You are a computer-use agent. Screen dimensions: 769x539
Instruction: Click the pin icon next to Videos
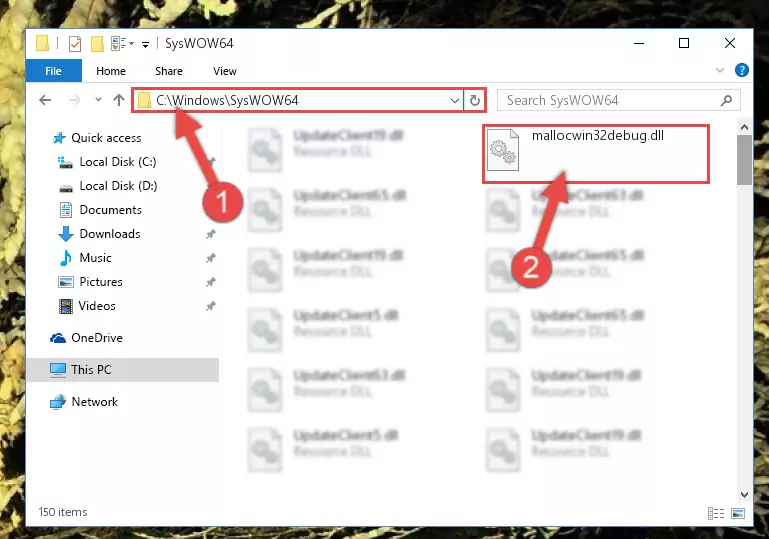pyautogui.click(x=210, y=306)
